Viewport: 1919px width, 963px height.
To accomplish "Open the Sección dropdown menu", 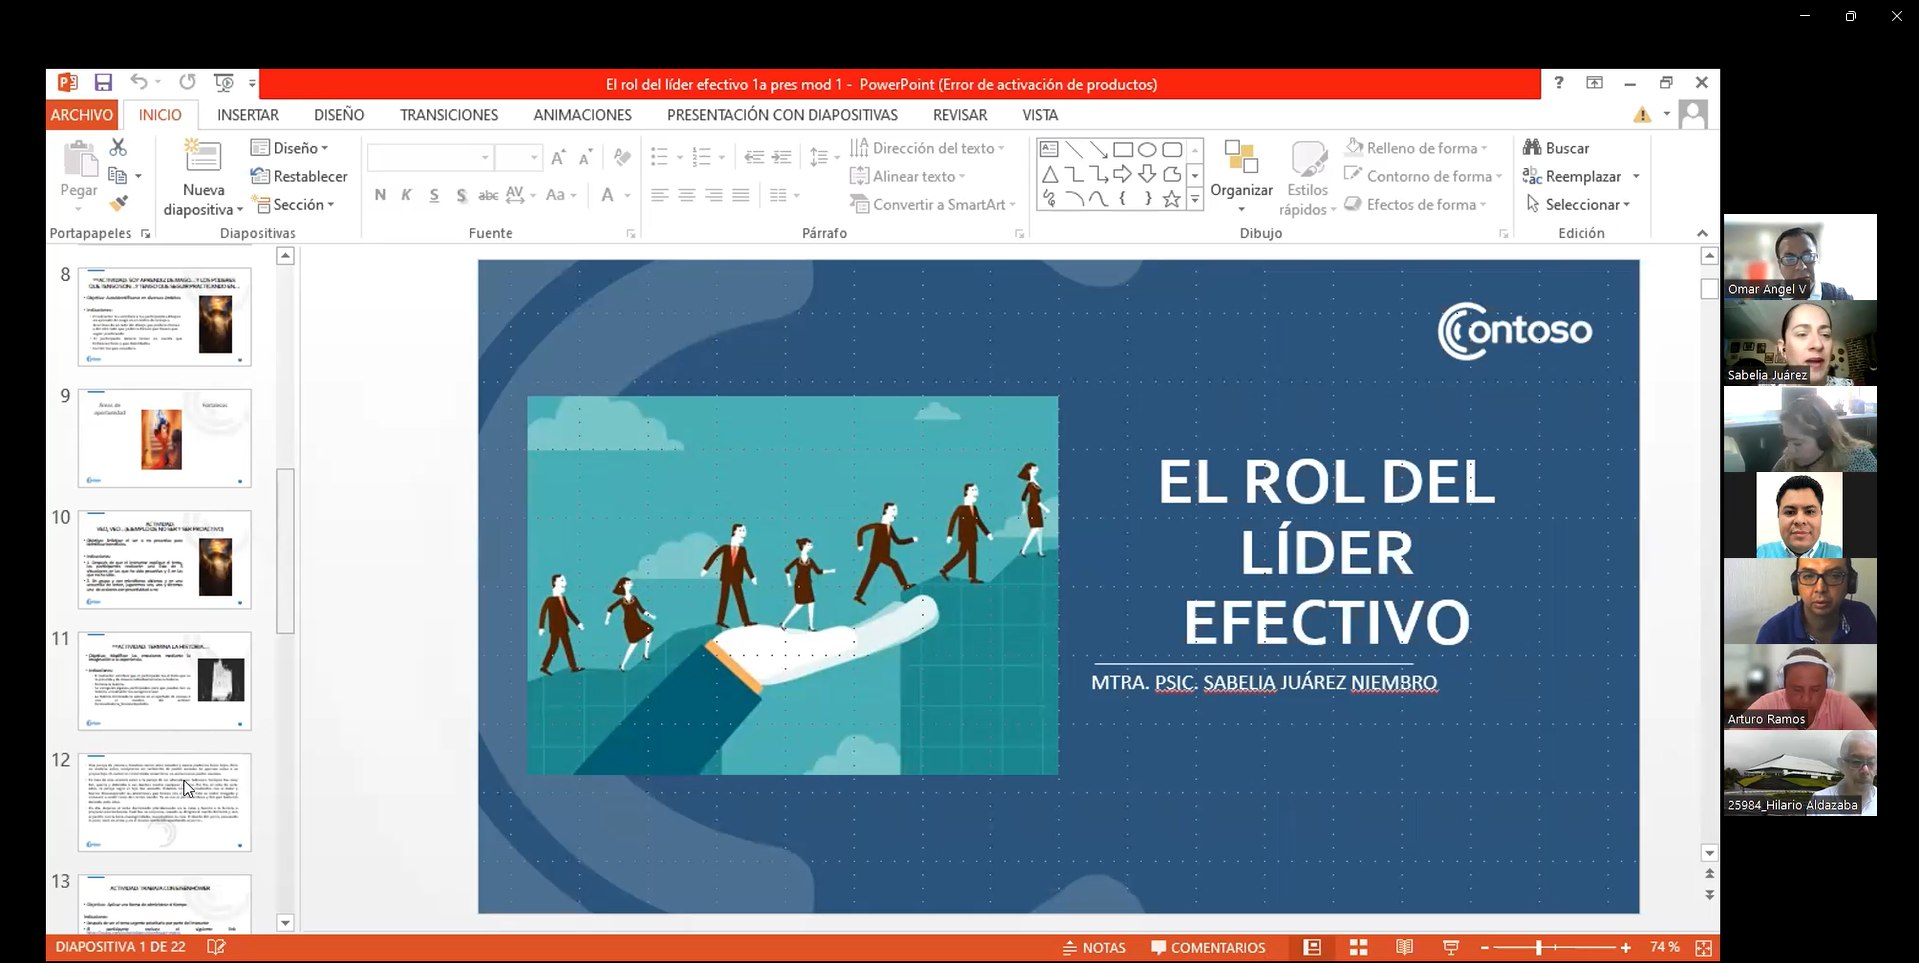I will (293, 204).
